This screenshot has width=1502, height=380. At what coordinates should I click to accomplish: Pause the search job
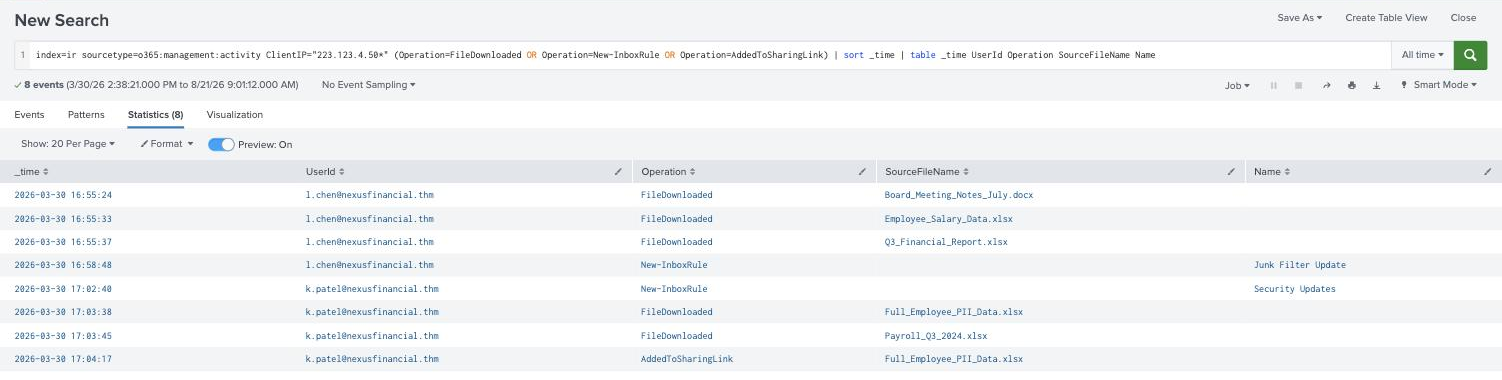click(x=1274, y=86)
